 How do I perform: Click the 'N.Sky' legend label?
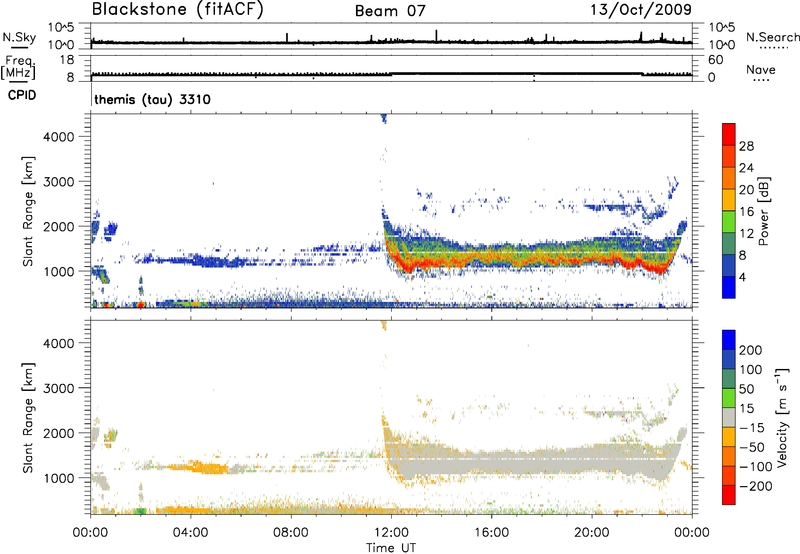[19, 37]
